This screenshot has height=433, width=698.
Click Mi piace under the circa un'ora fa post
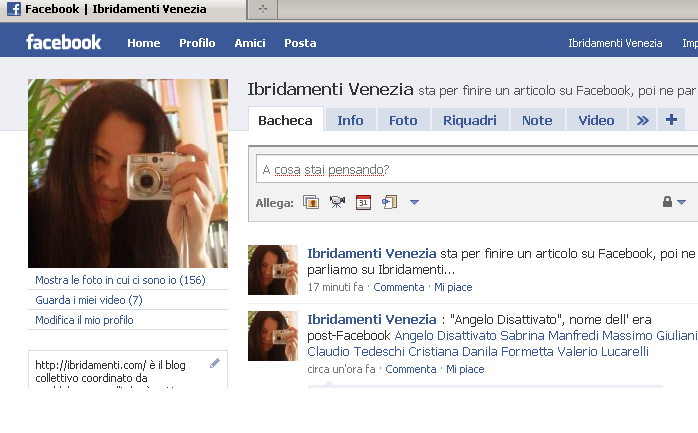(465, 369)
